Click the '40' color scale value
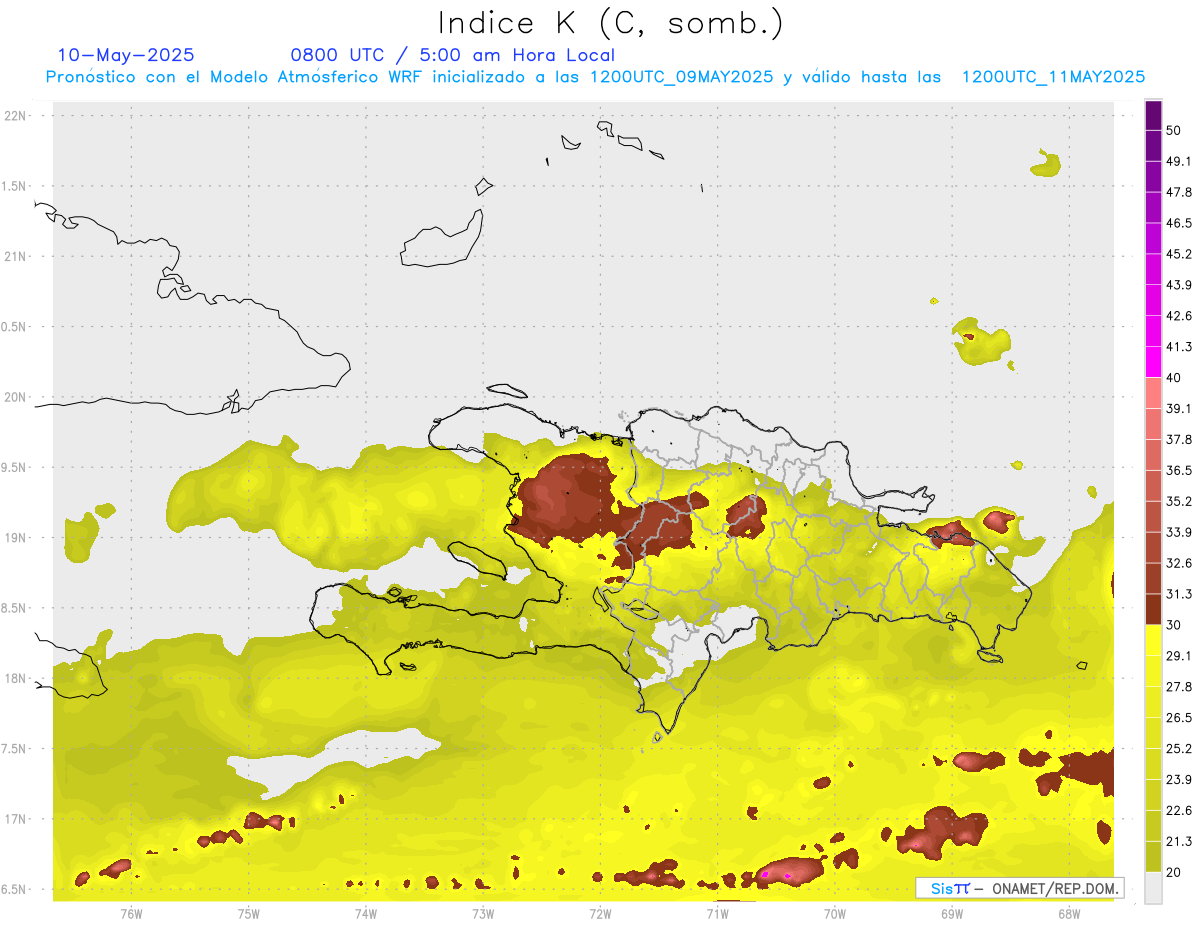The width and height of the screenshot is (1200, 927). click(1174, 378)
